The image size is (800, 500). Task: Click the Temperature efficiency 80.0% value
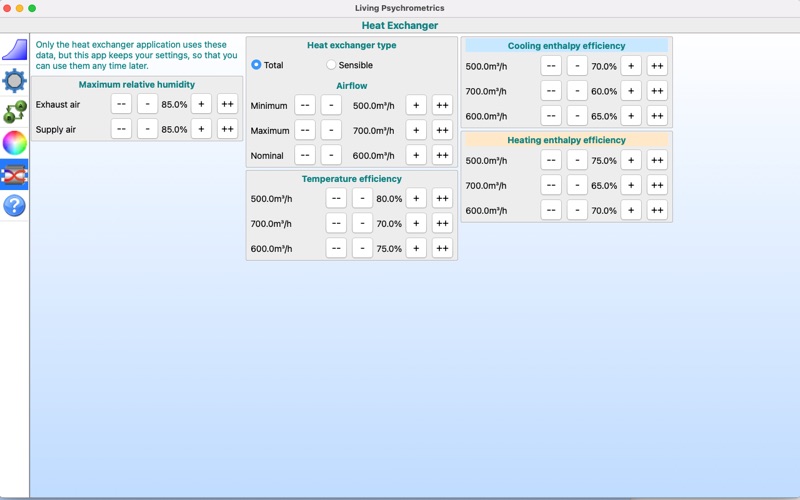(x=389, y=199)
